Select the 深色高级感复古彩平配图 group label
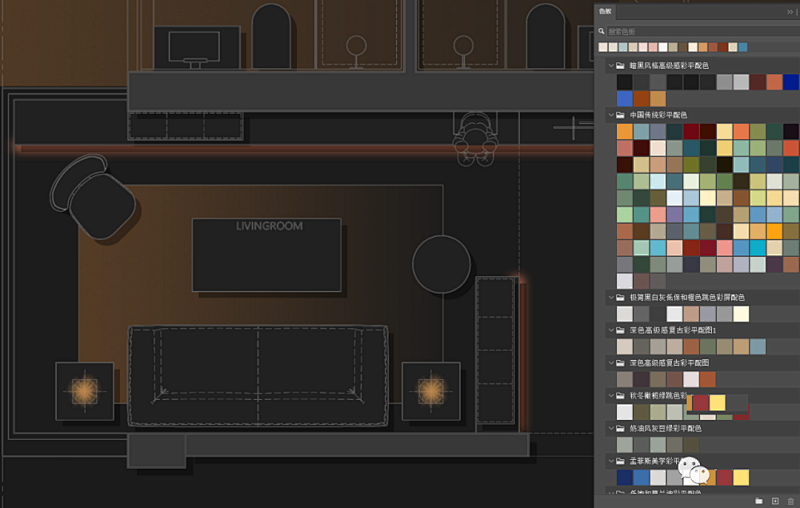Screen dimensions: 800x508 coord(668,362)
